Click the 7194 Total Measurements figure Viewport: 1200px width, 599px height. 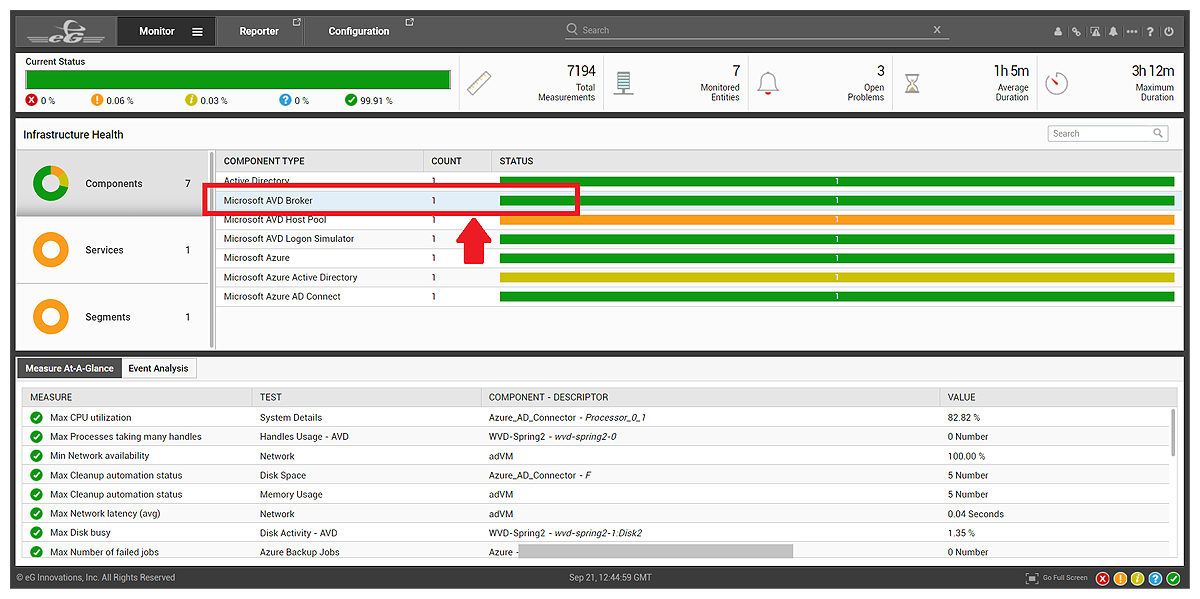tap(581, 71)
